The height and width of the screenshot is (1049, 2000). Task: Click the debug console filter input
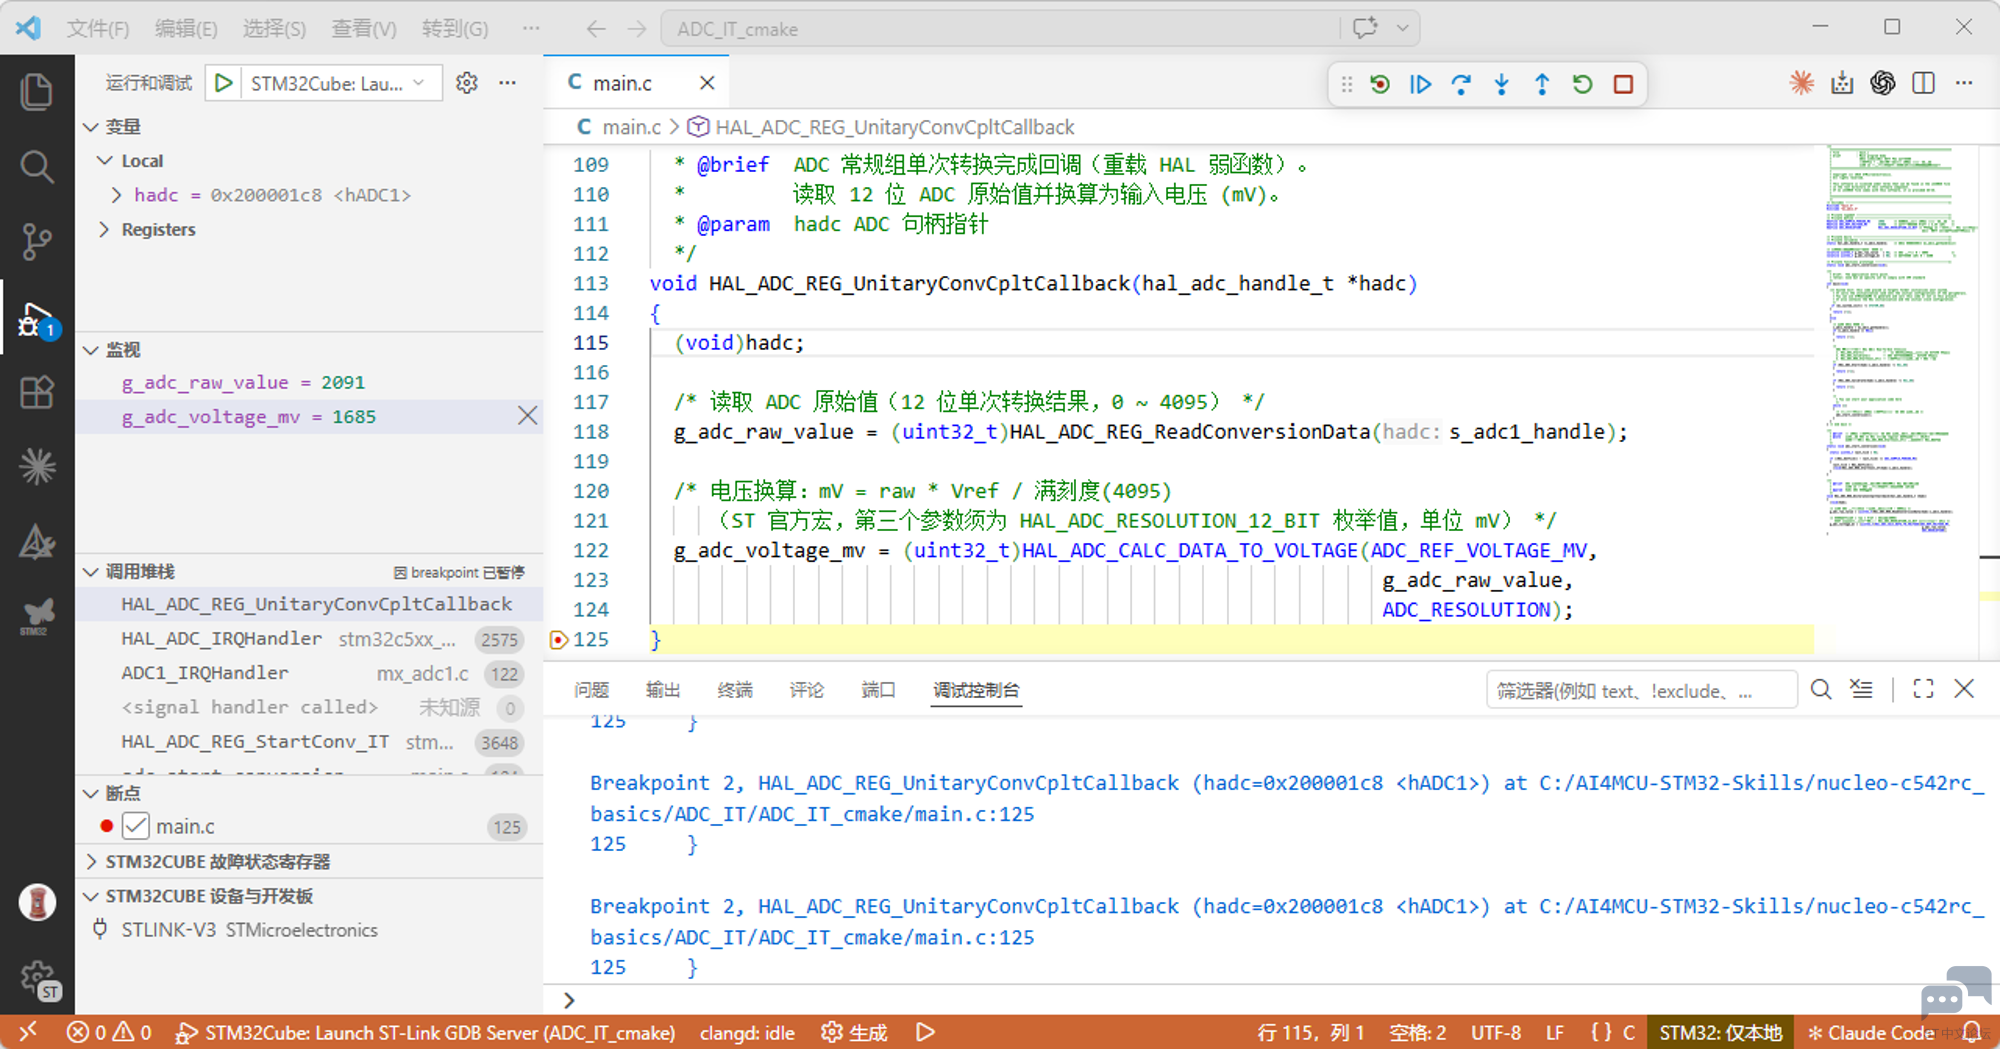coord(1640,690)
